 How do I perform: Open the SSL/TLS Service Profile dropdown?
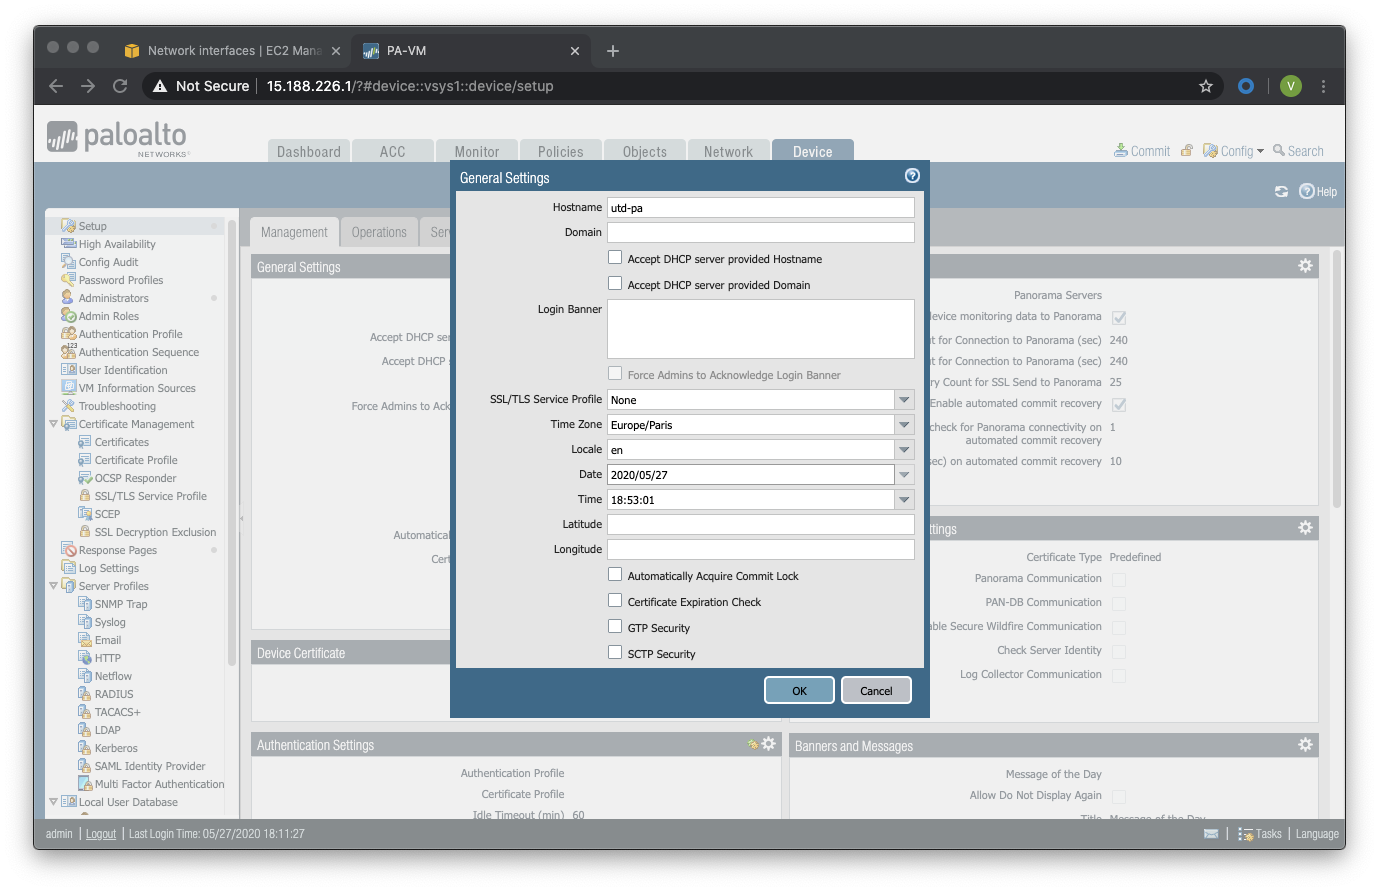tap(904, 399)
